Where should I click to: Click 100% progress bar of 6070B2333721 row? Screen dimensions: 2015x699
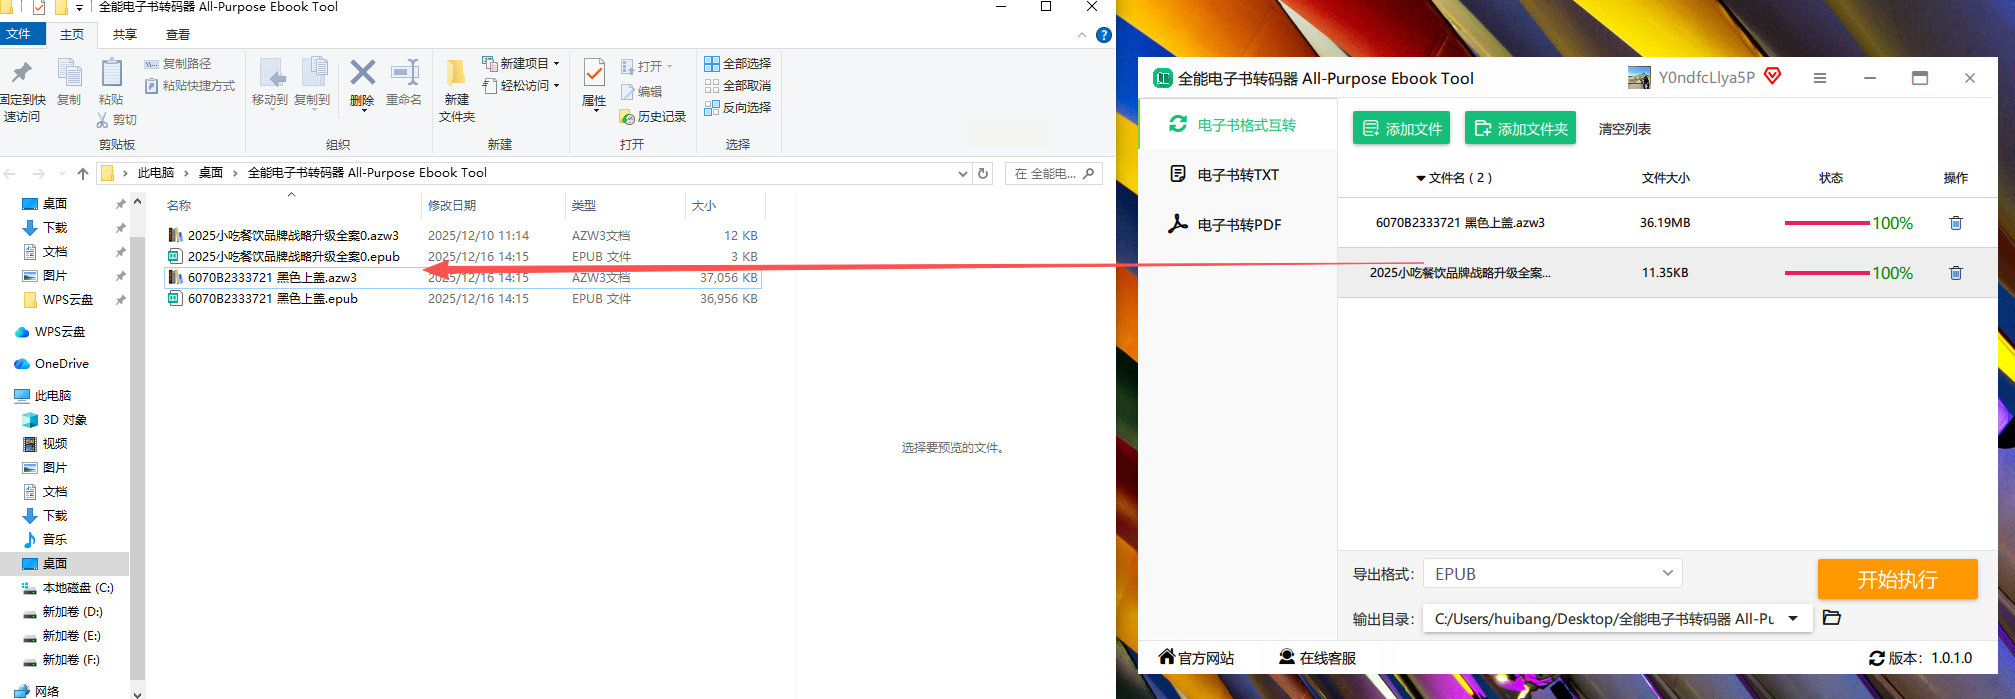(x=1827, y=223)
